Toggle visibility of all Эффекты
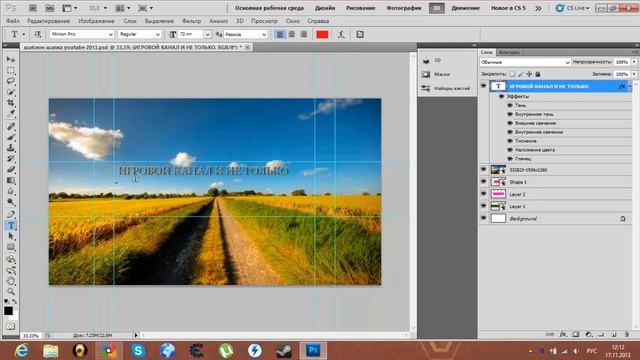This screenshot has width=640, height=360. [x=502, y=97]
